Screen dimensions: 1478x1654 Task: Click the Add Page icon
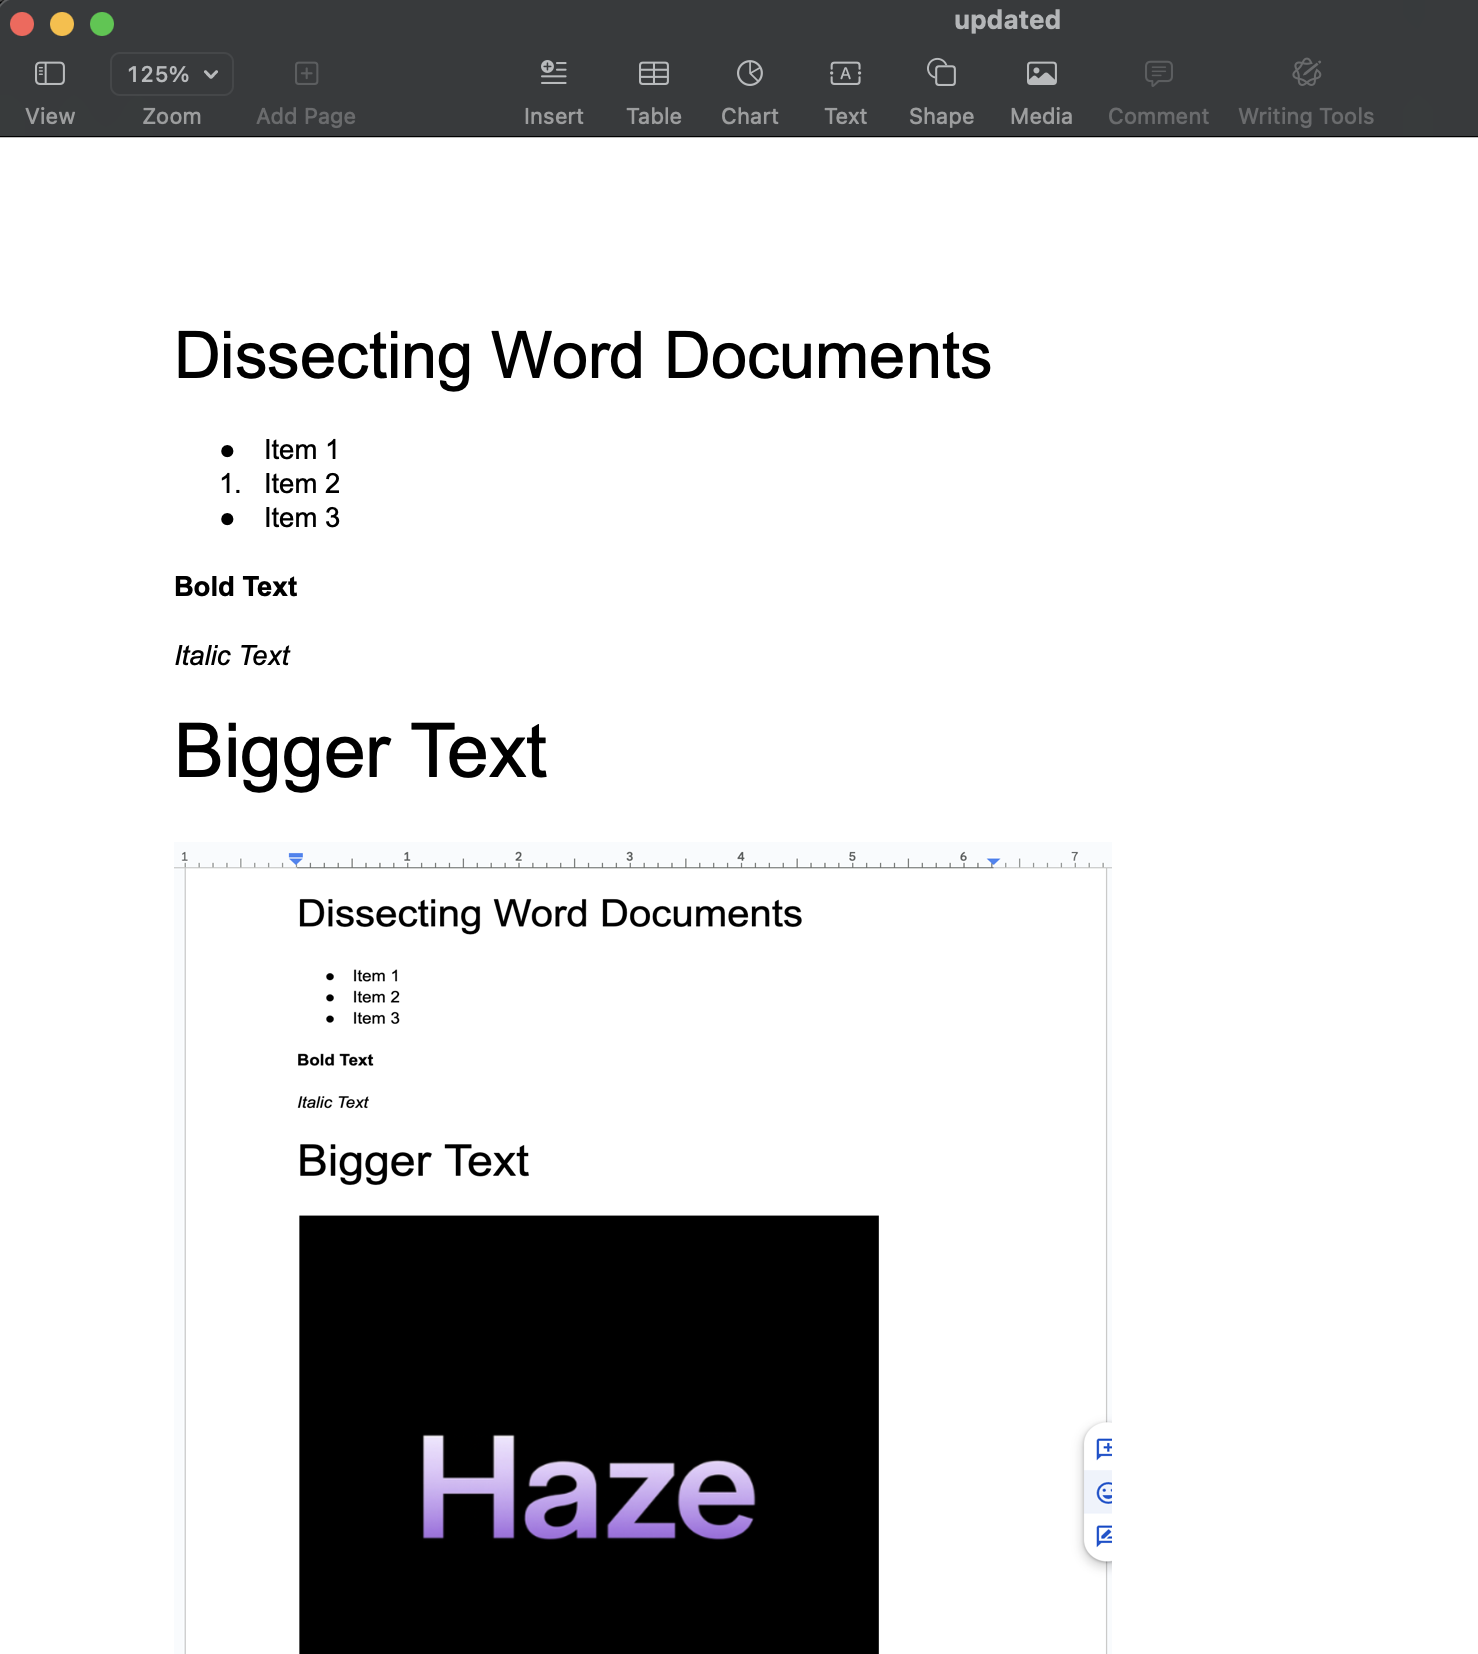click(x=306, y=74)
